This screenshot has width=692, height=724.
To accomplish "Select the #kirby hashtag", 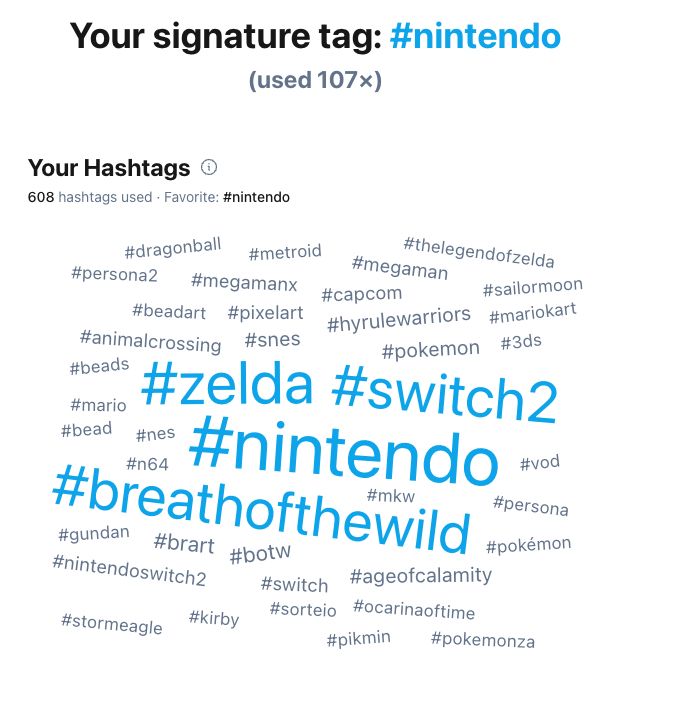I will (x=214, y=618).
